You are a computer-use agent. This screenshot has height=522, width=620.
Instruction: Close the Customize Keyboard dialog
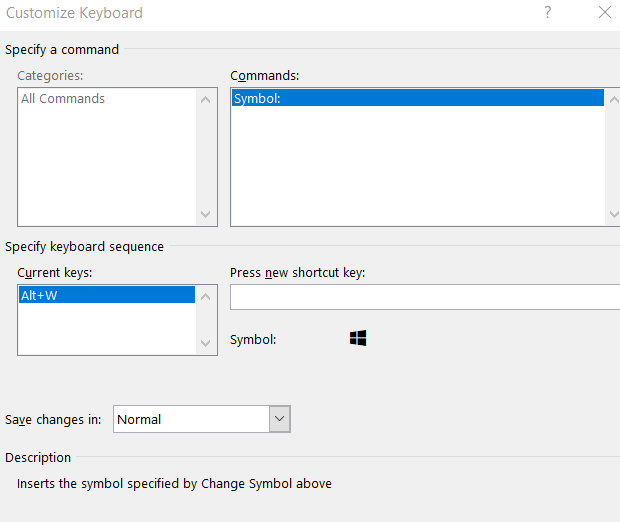pos(605,12)
